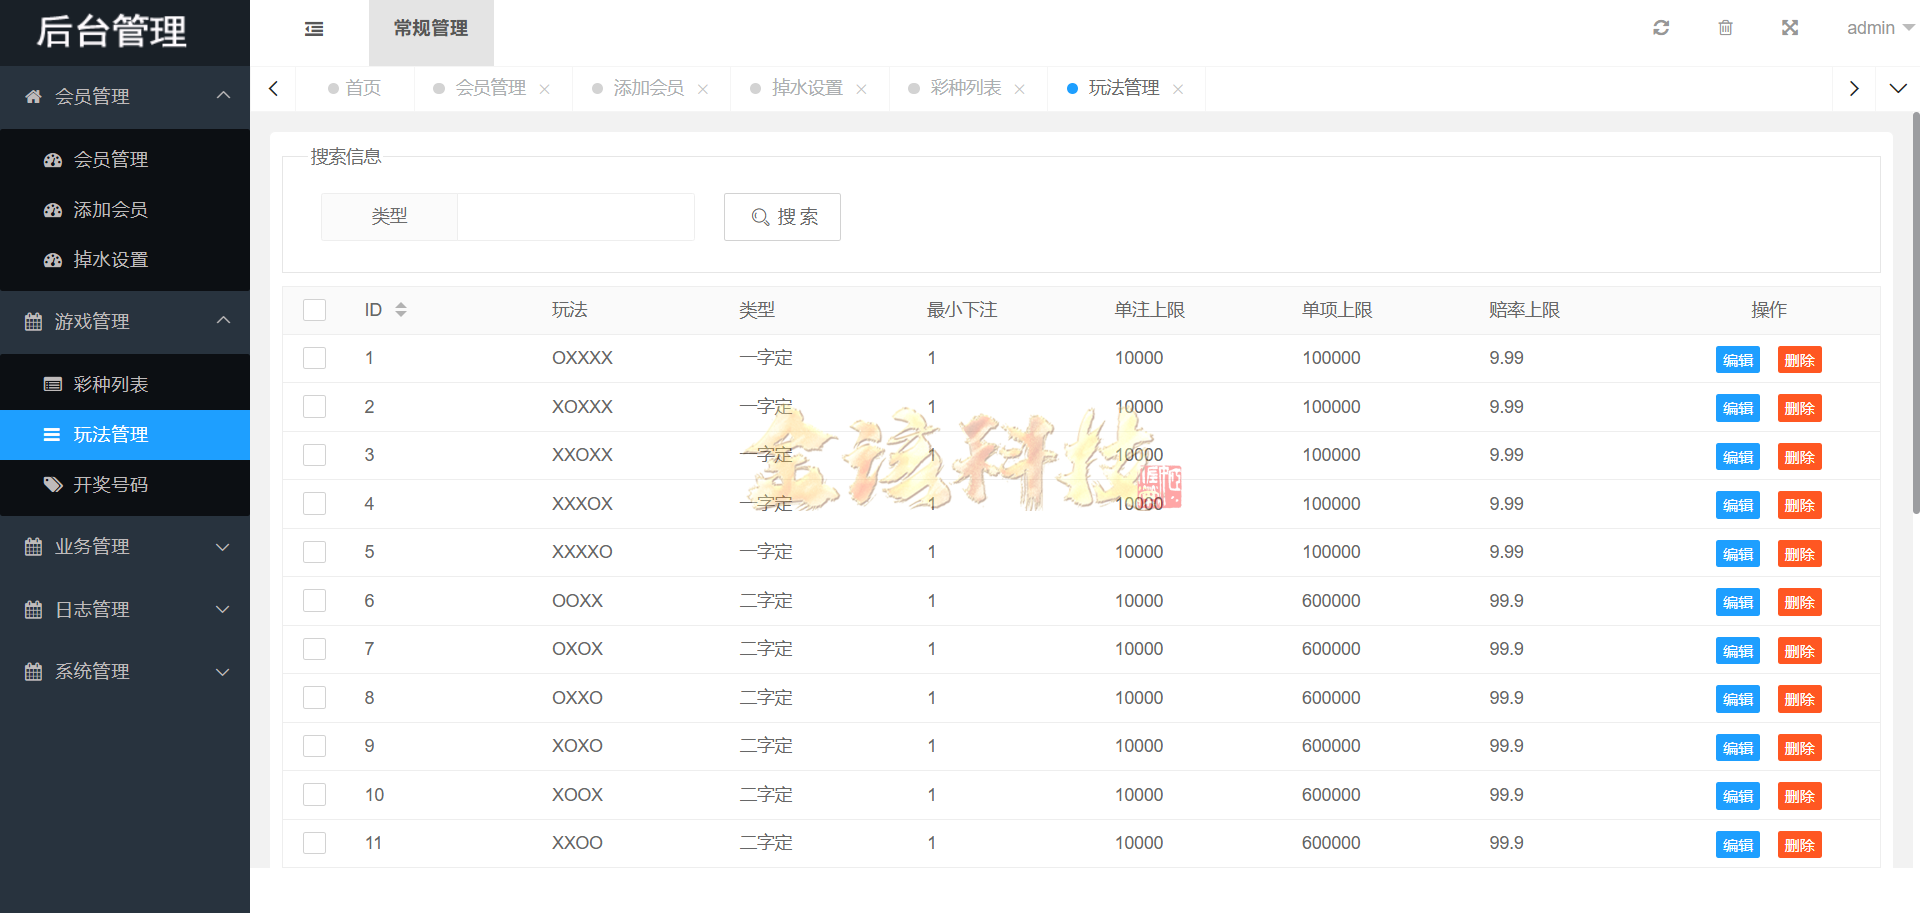The image size is (1920, 913).
Task: Click the refresh icon in the top toolbar
Action: 1661,27
